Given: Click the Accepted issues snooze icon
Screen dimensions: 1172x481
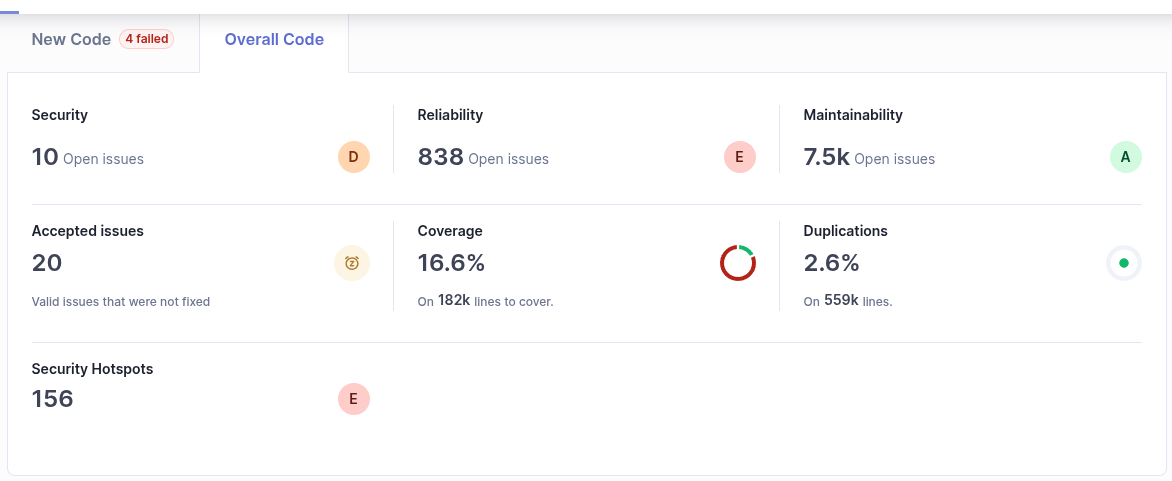Looking at the screenshot, I should pos(352,263).
